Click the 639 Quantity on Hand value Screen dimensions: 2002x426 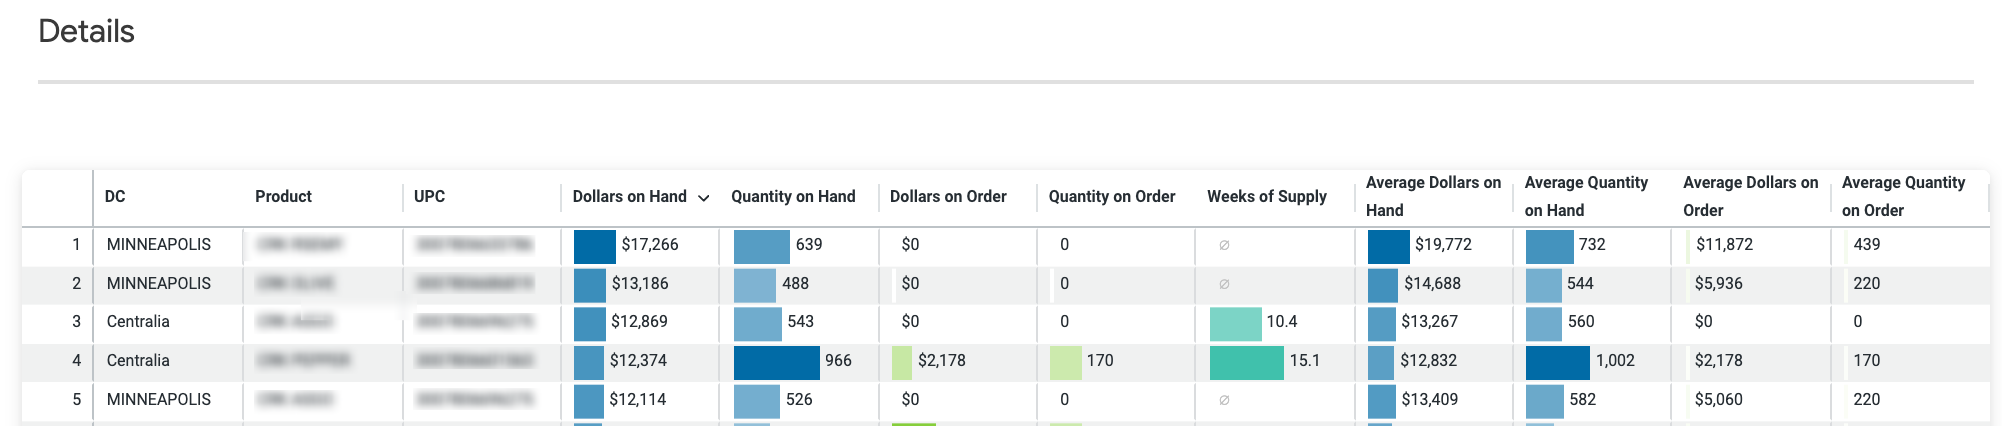click(x=809, y=244)
